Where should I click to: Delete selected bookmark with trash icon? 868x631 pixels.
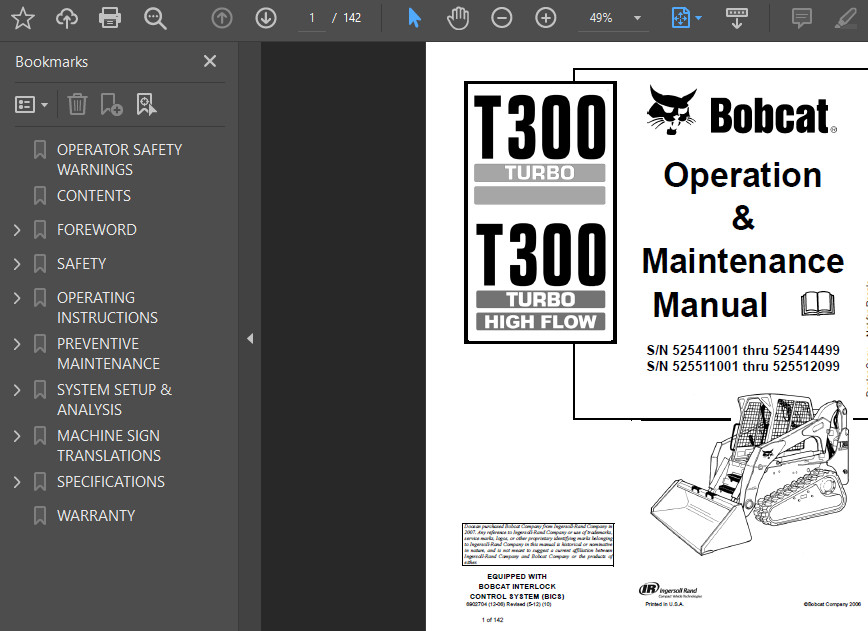(x=77, y=104)
